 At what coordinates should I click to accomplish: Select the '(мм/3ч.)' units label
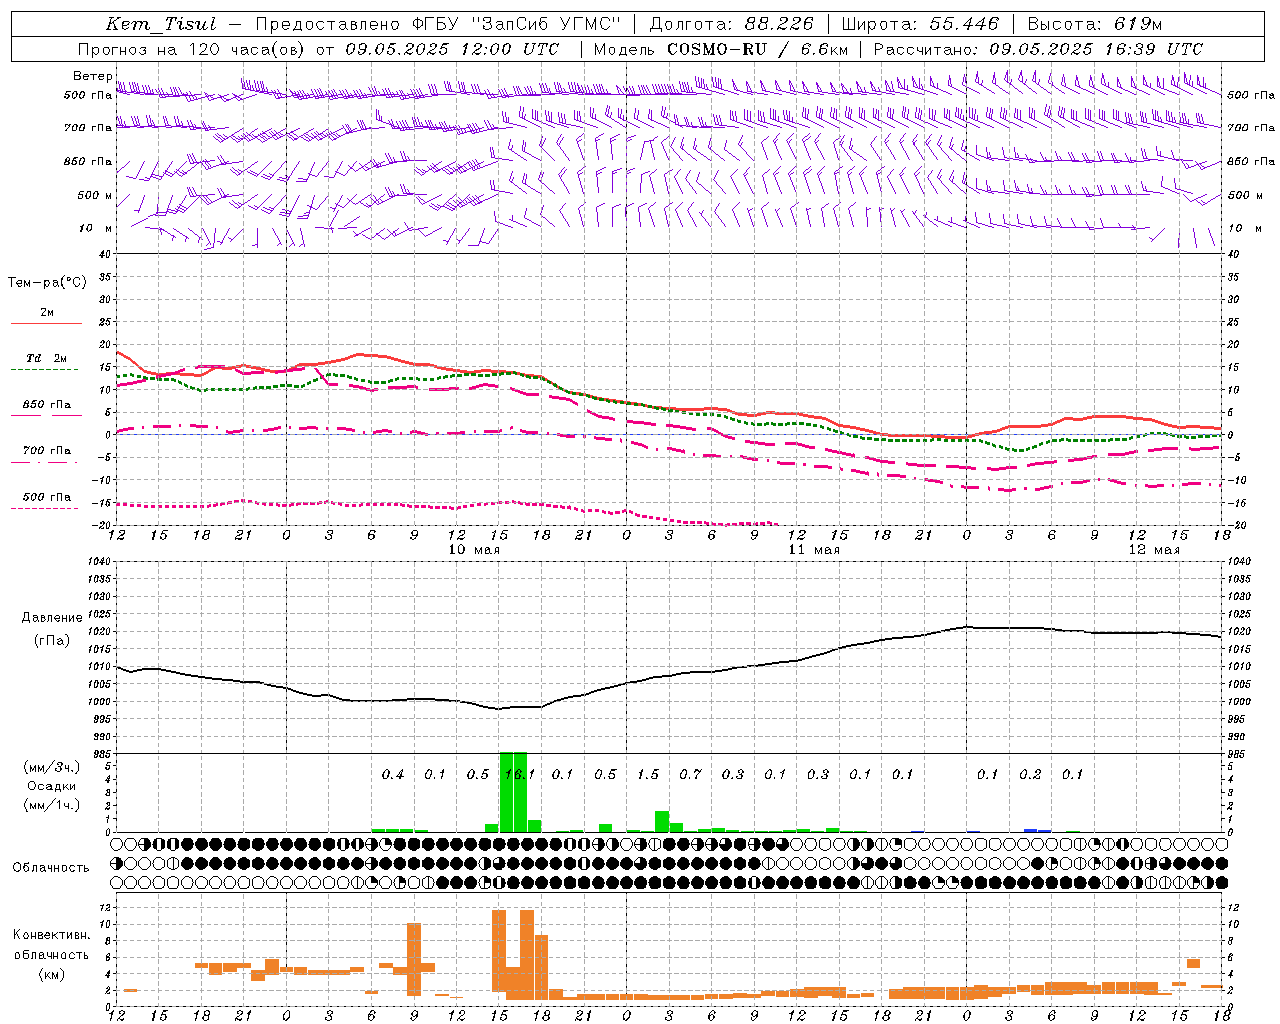click(x=51, y=767)
